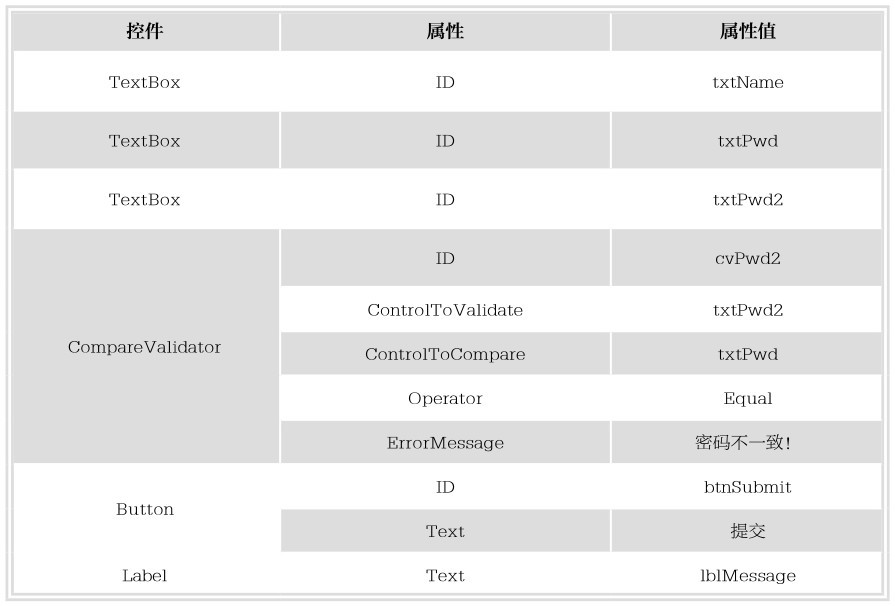Select the txtName value cell
This screenshot has height=606, width=895.
coord(747,82)
